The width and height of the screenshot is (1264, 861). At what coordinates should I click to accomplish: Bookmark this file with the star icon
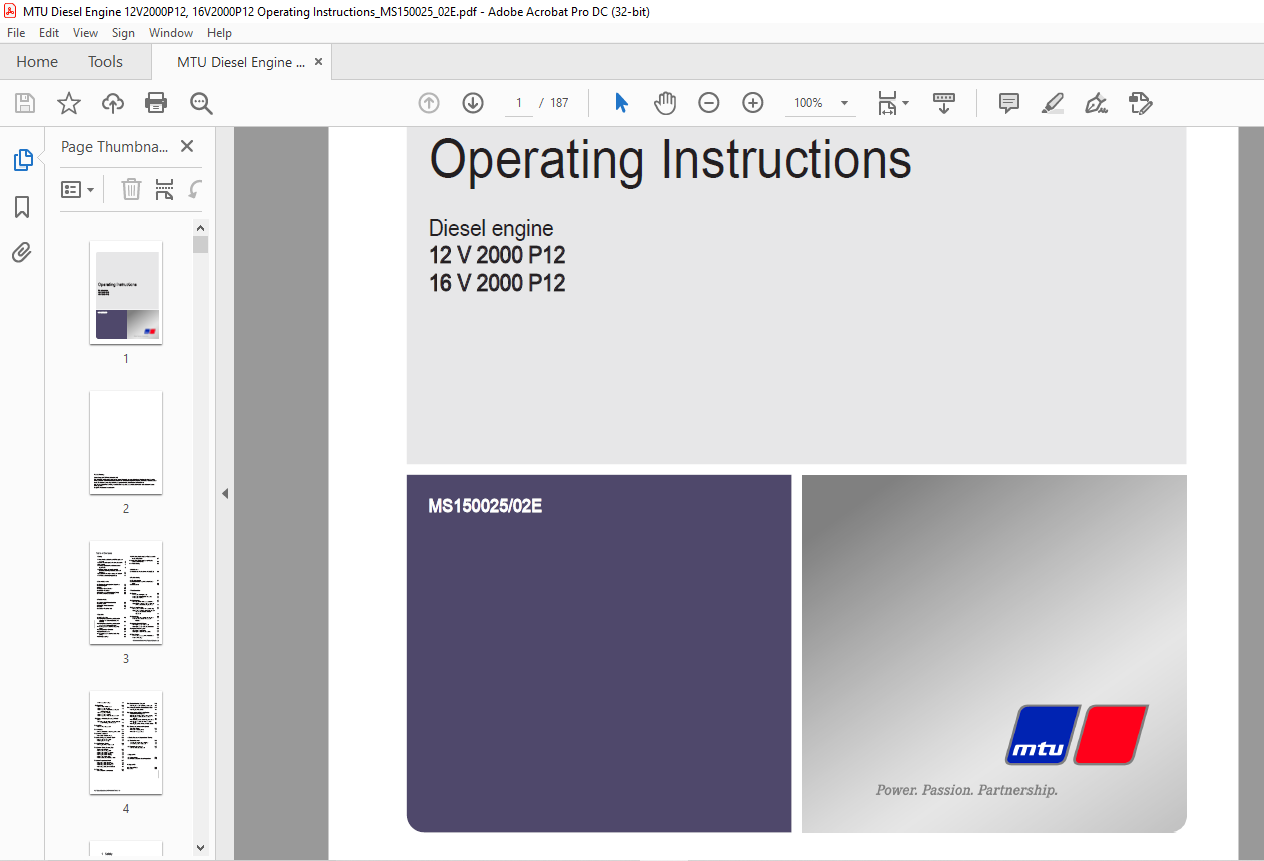tap(68, 103)
